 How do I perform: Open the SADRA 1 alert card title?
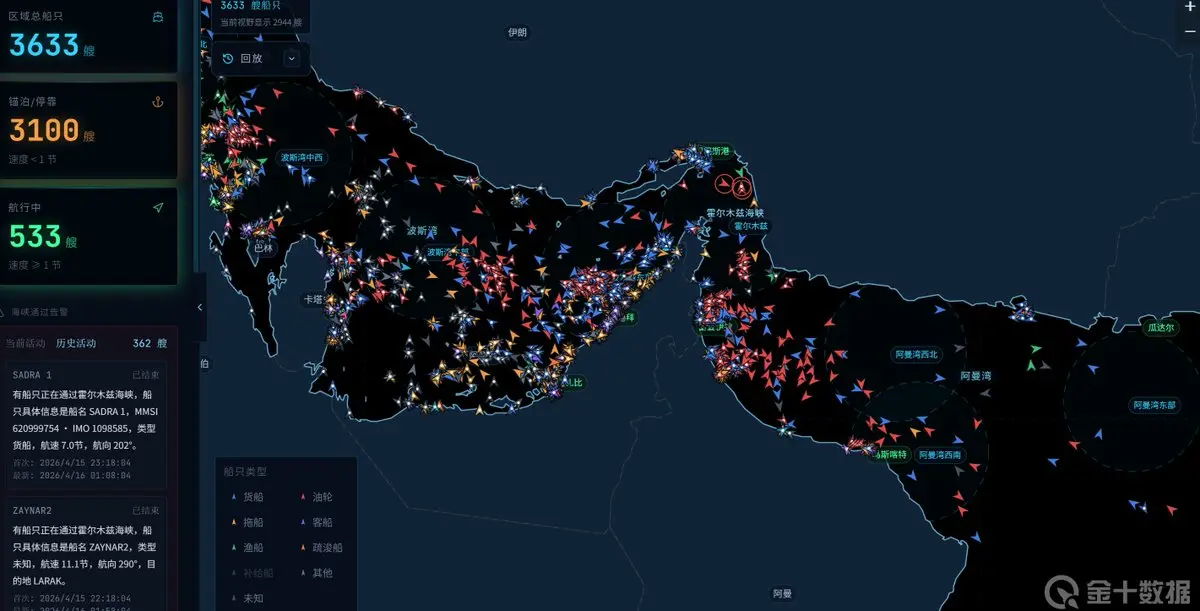click(x=32, y=375)
